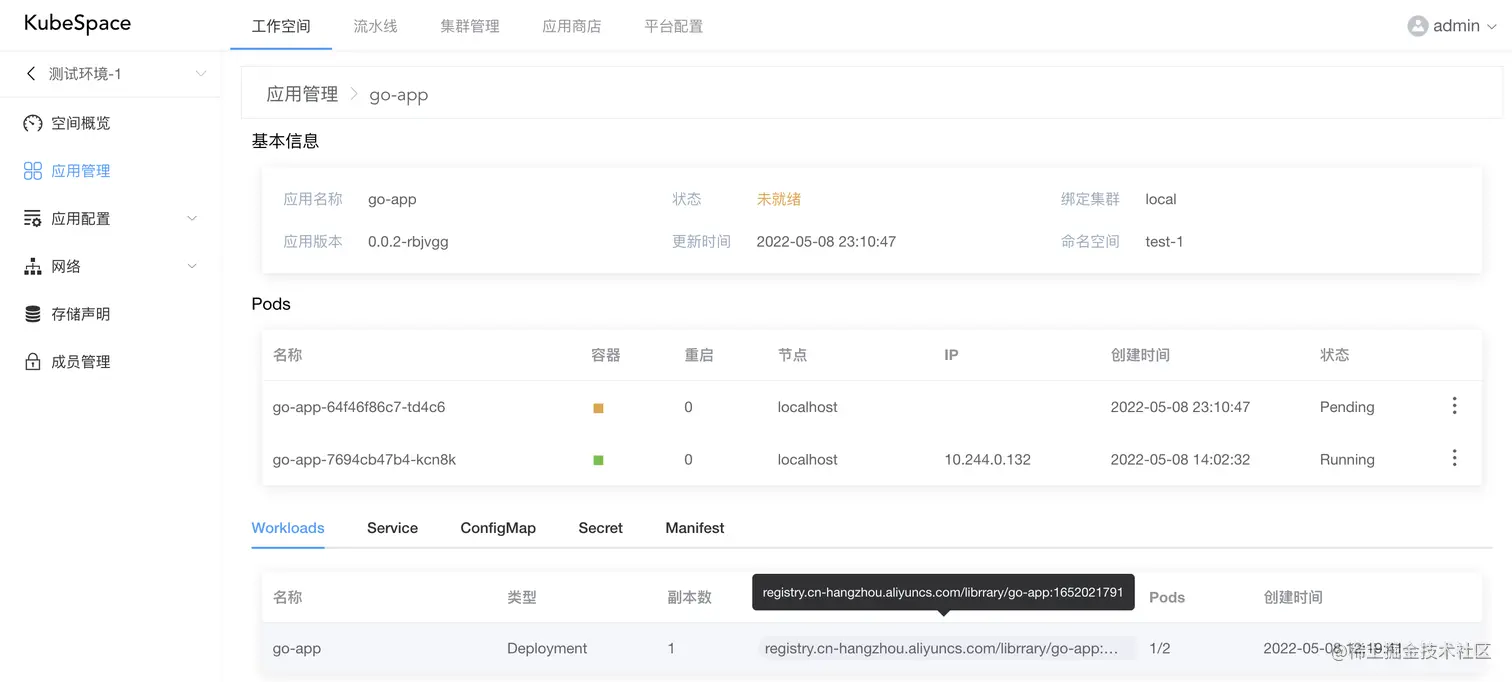Click the Running status text

(x=1347, y=460)
